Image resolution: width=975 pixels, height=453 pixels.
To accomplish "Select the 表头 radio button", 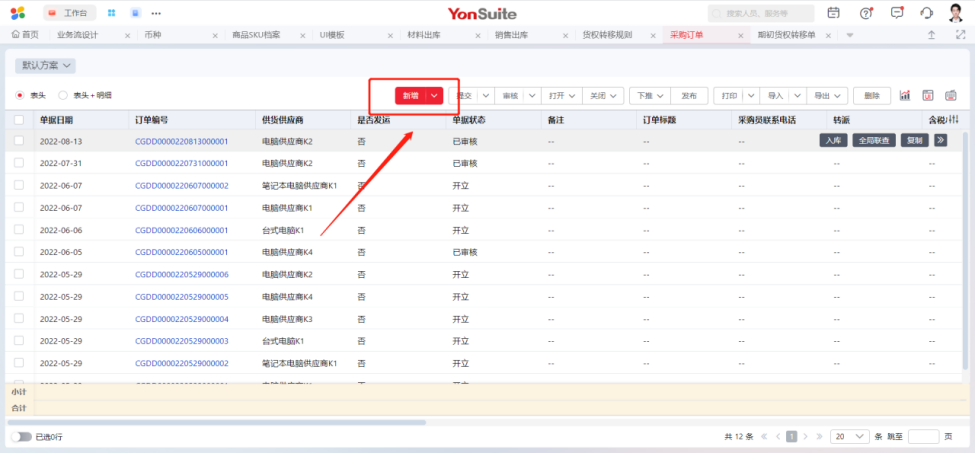I will click(x=19, y=95).
